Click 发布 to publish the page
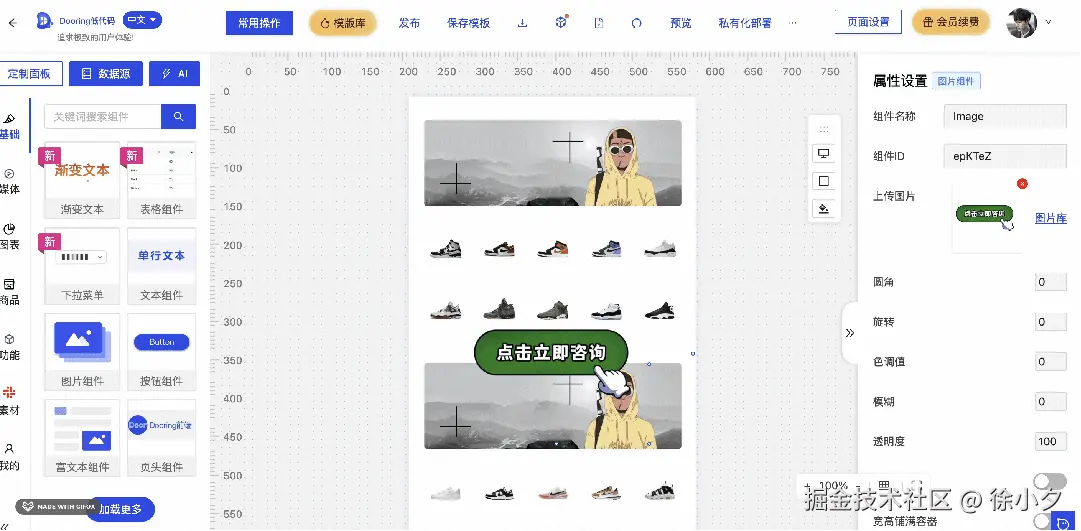 coord(409,23)
